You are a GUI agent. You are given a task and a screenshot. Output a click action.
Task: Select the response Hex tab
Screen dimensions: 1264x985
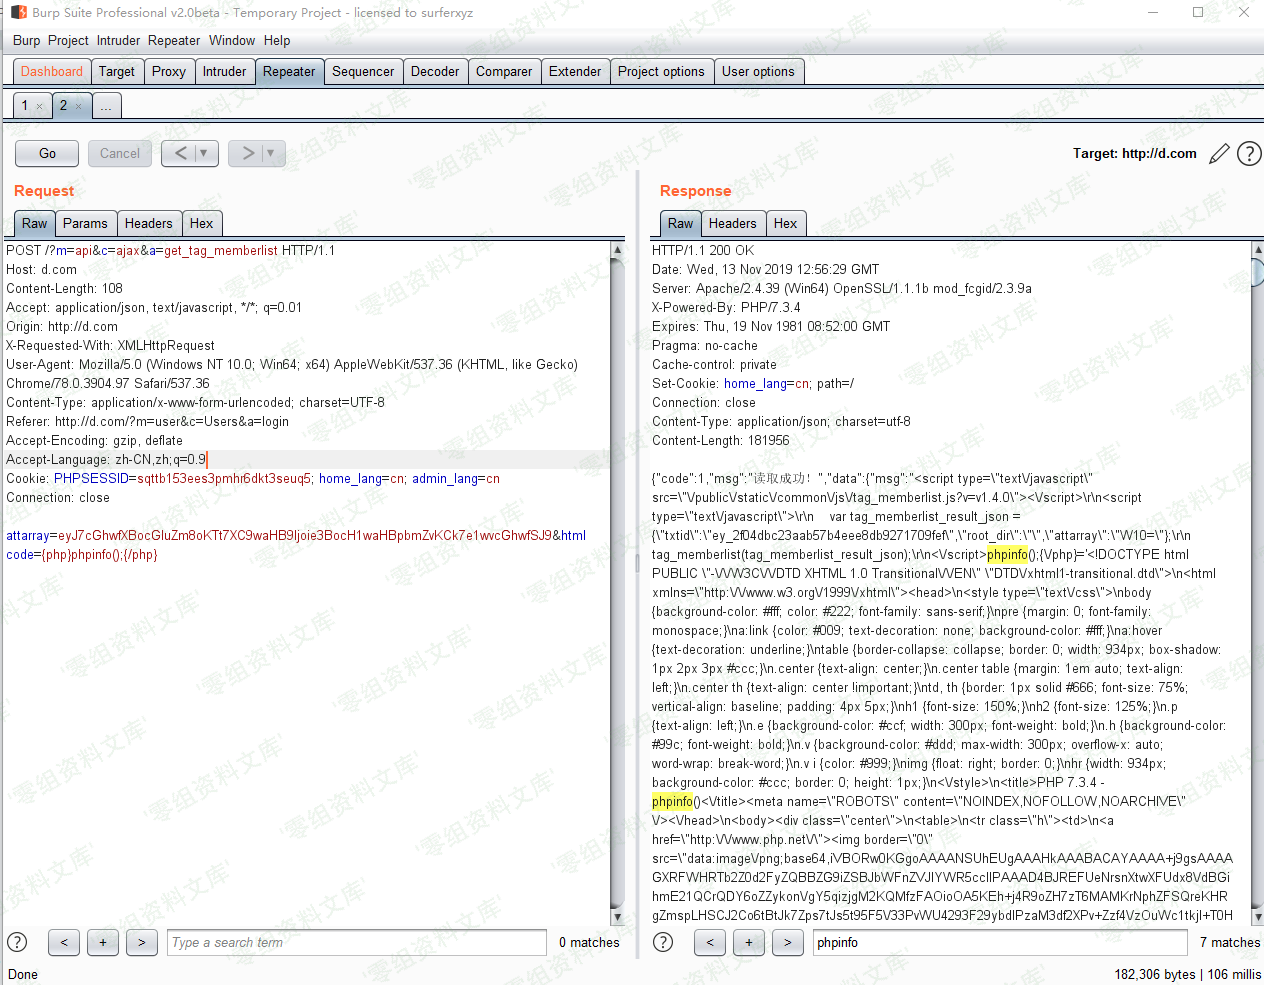click(x=786, y=224)
